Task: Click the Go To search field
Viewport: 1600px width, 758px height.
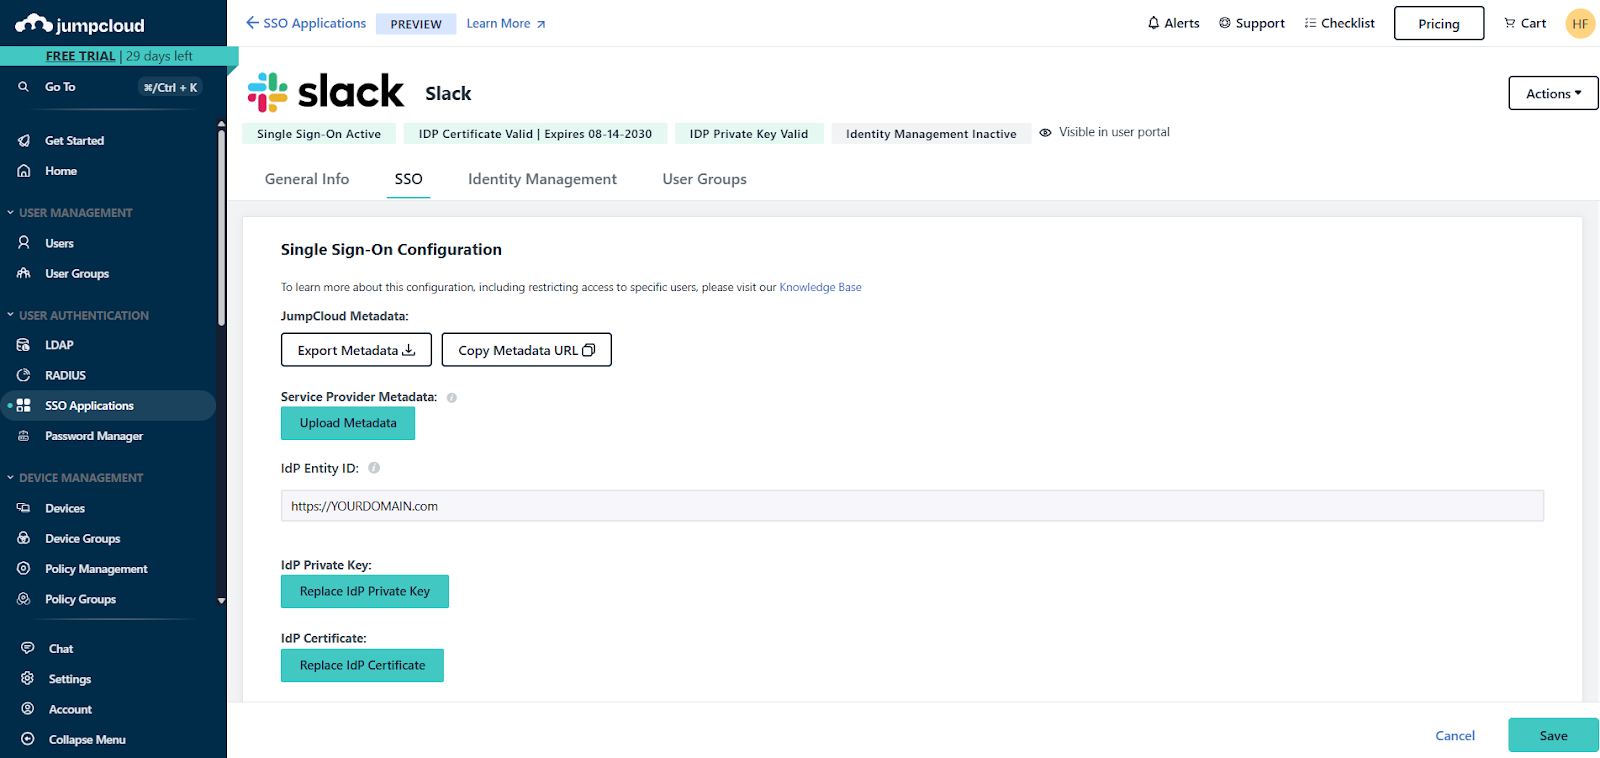Action: [108, 87]
